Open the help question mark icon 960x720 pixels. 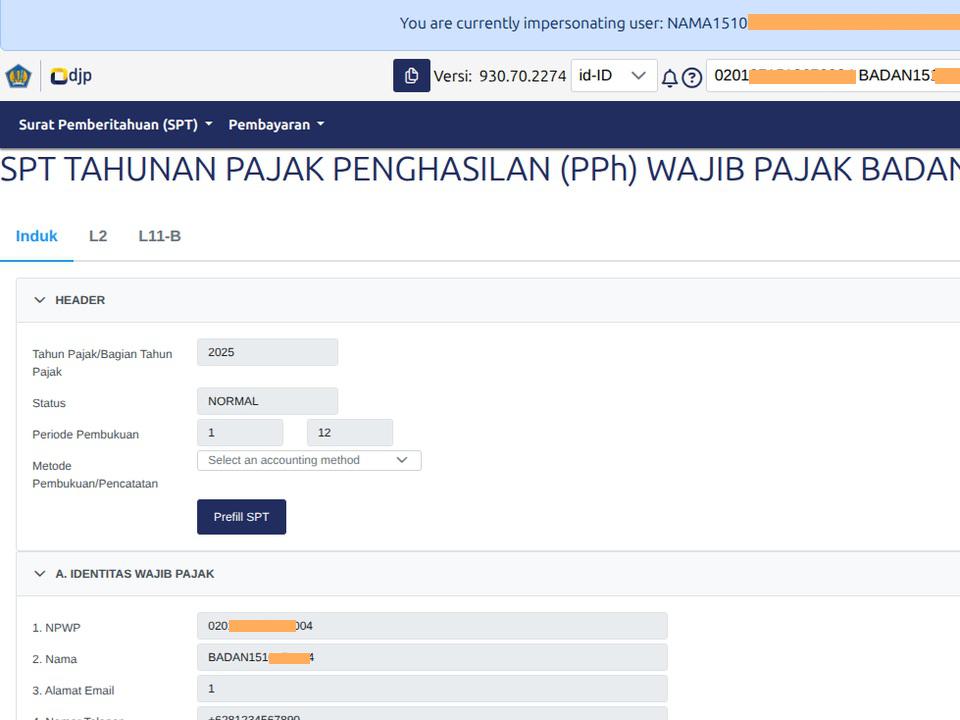point(692,78)
